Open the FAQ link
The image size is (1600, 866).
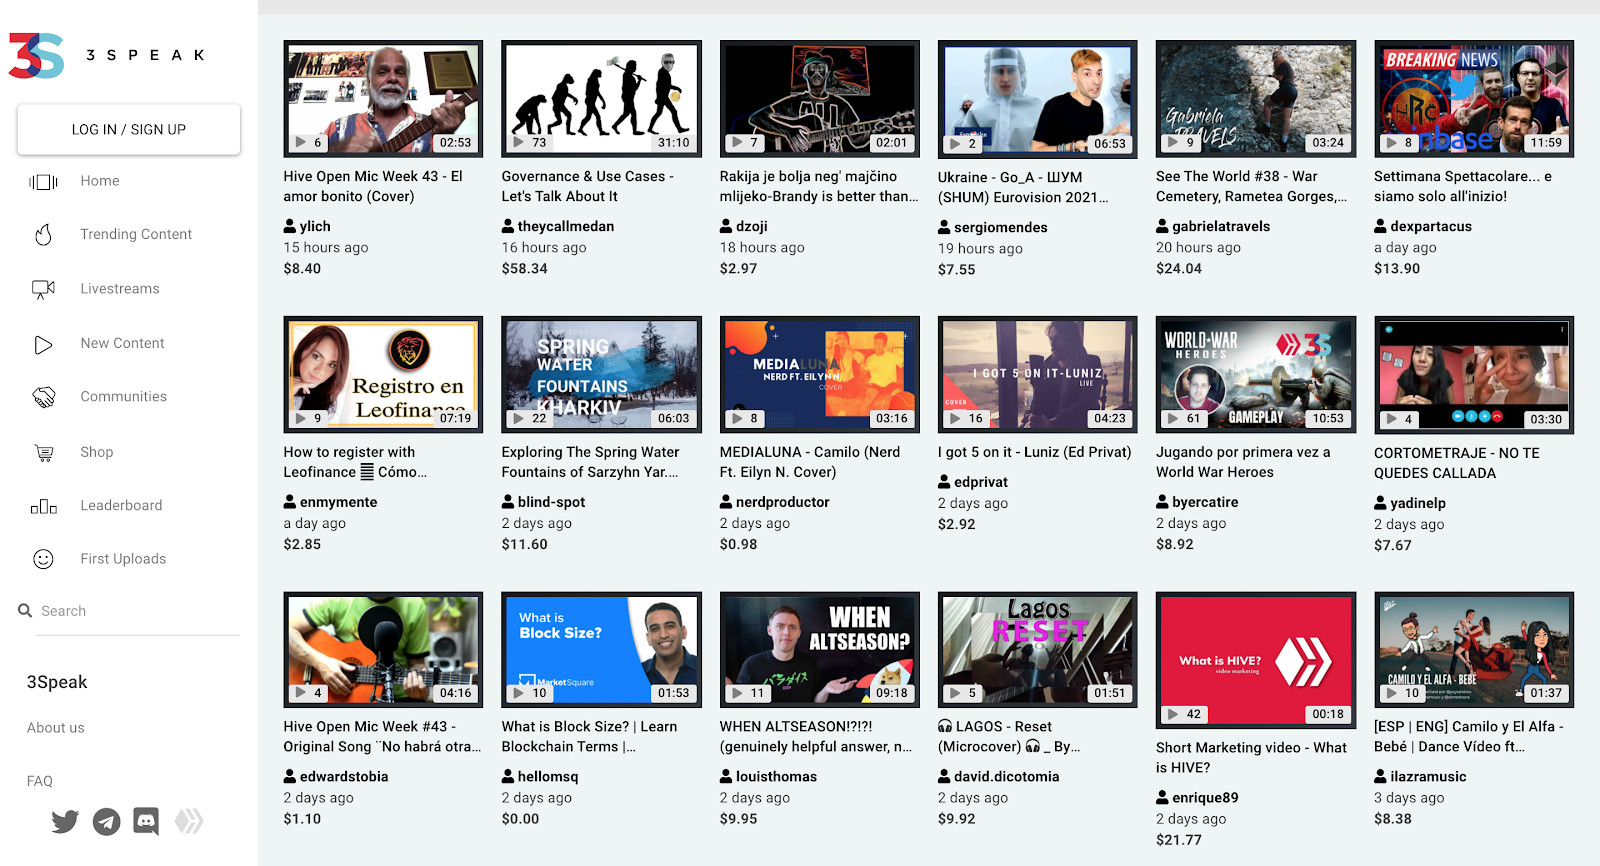pos(40,781)
